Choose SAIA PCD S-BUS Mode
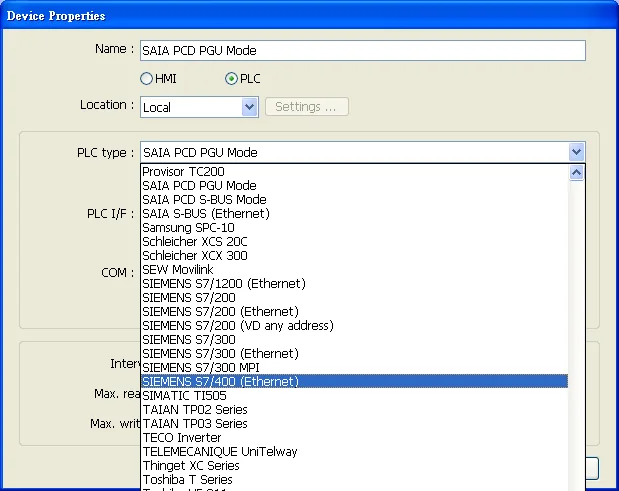This screenshot has width=619, height=491. pos(355,200)
